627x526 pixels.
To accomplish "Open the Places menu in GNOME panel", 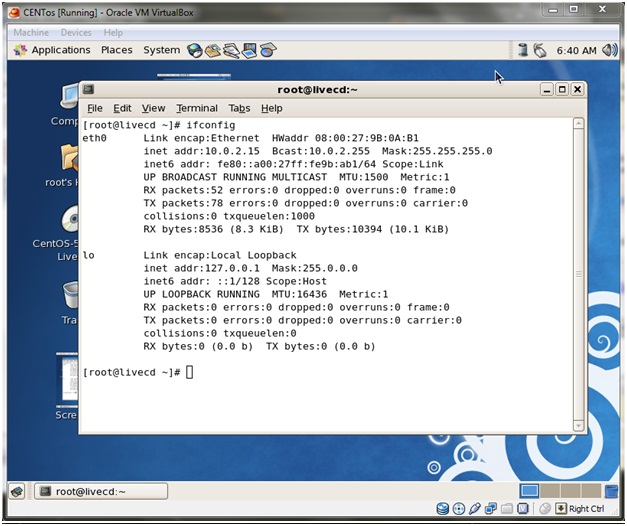I will [116, 50].
